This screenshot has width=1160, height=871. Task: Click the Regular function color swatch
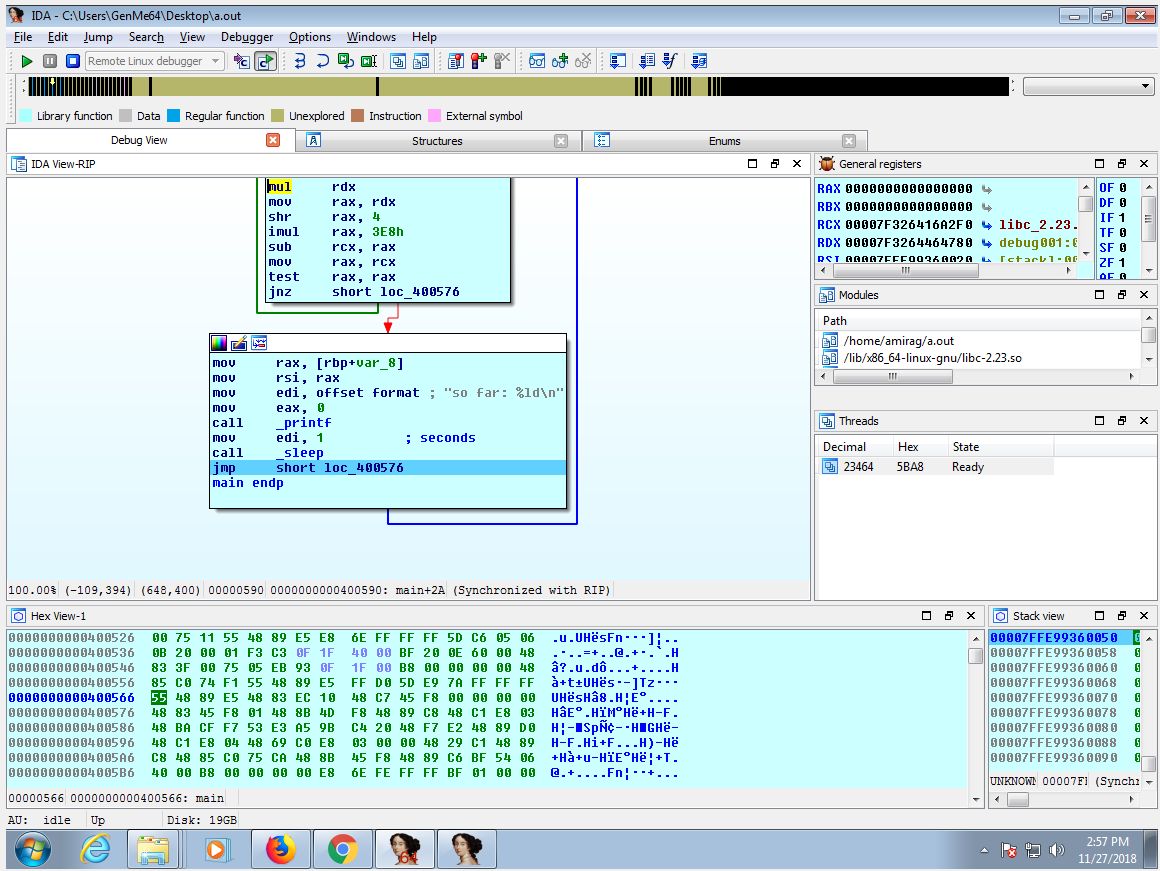pos(174,116)
